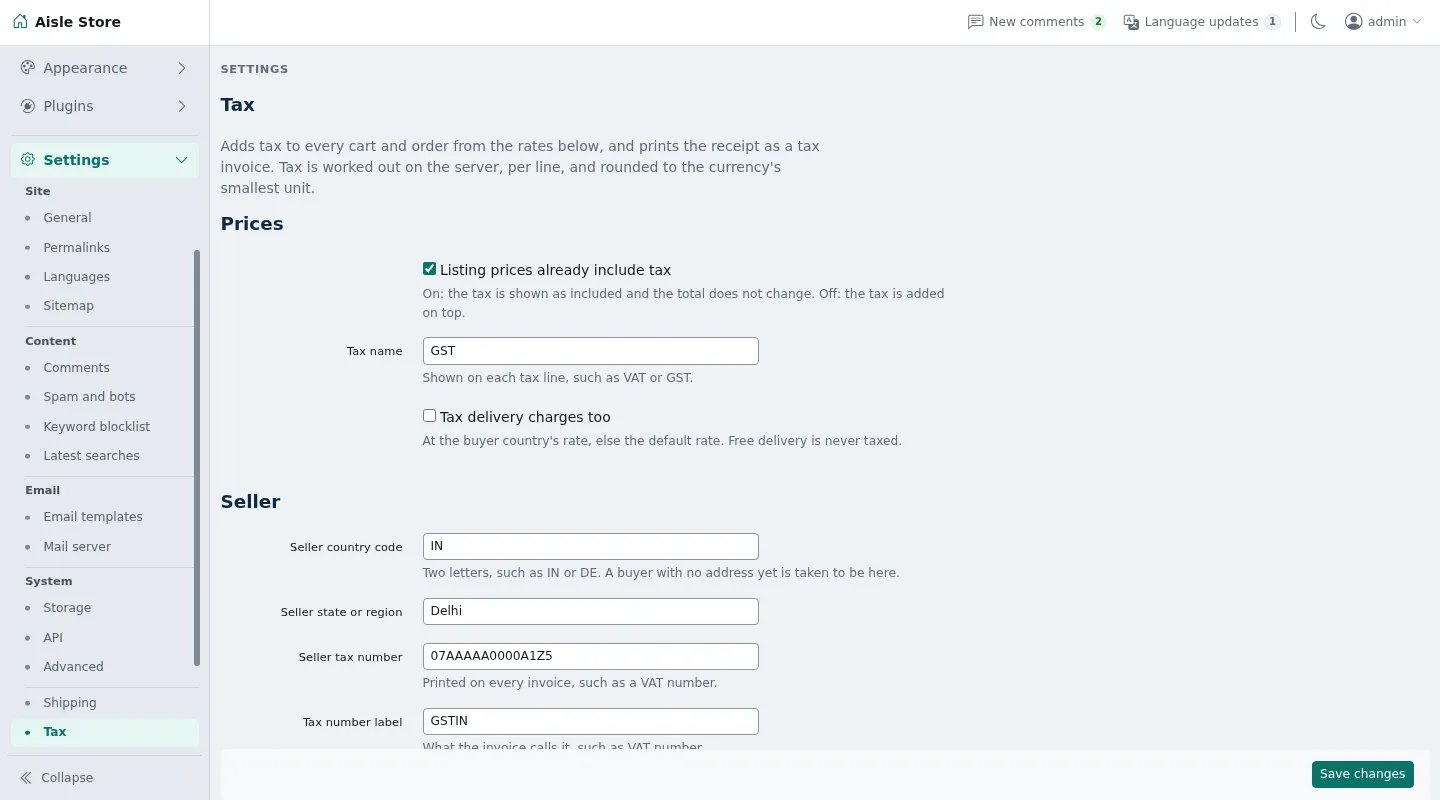The width and height of the screenshot is (1440, 800).
Task: Click the admin user avatar icon
Action: click(1354, 21)
